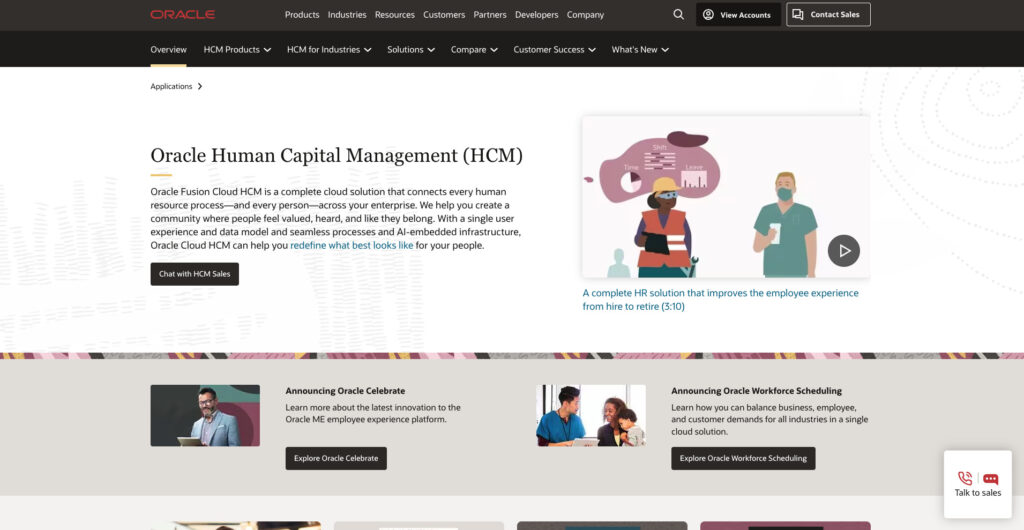The image size is (1024, 530).
Task: Click the View Accounts button
Action: point(738,15)
